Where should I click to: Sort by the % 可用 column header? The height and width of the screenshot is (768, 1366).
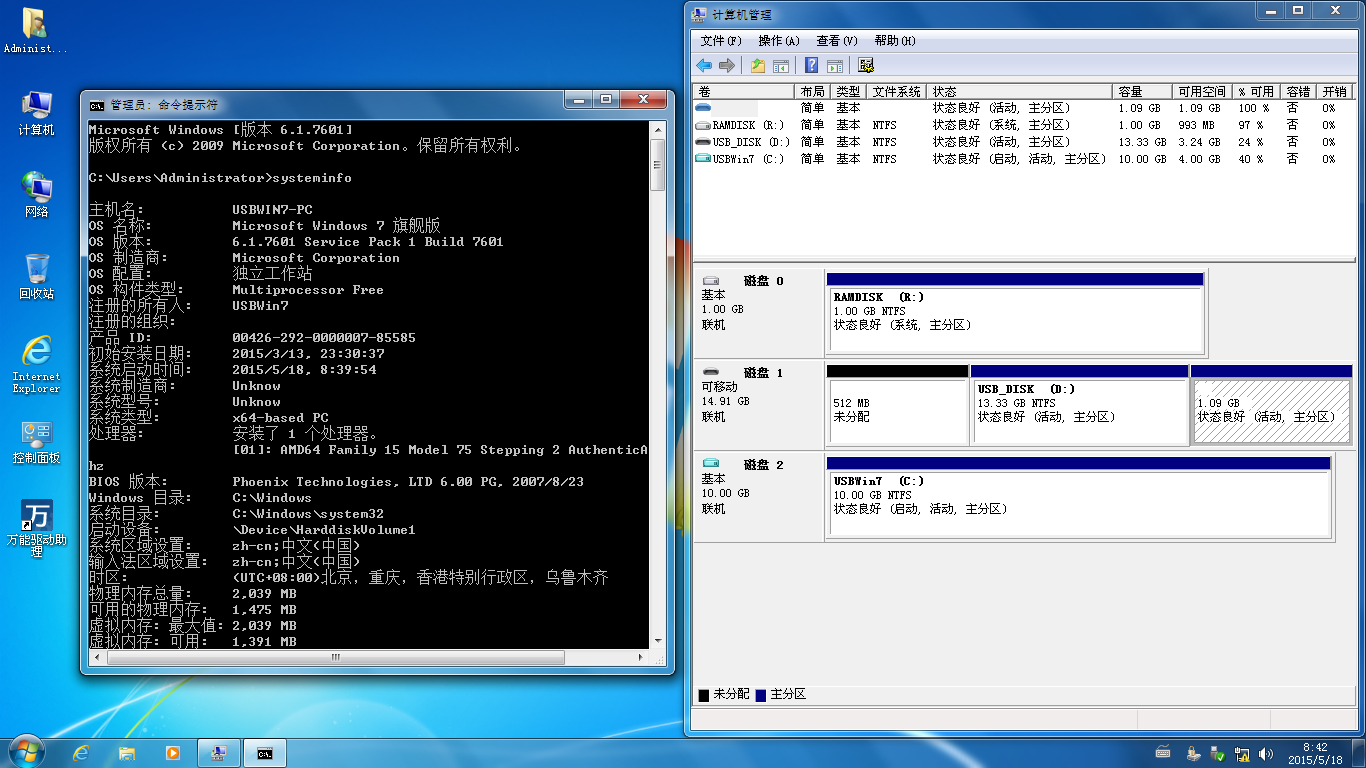click(1256, 91)
